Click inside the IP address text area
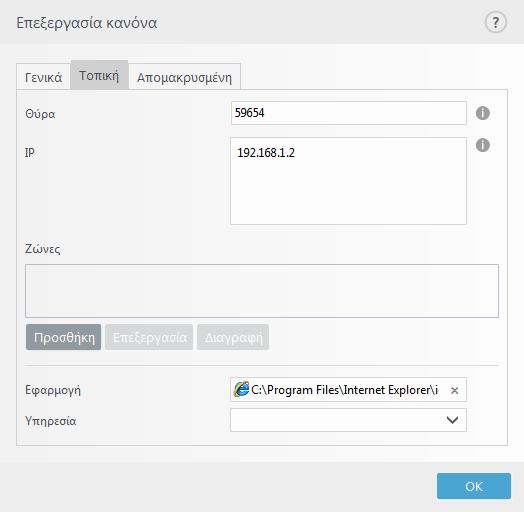The image size is (524, 512). [x=348, y=181]
